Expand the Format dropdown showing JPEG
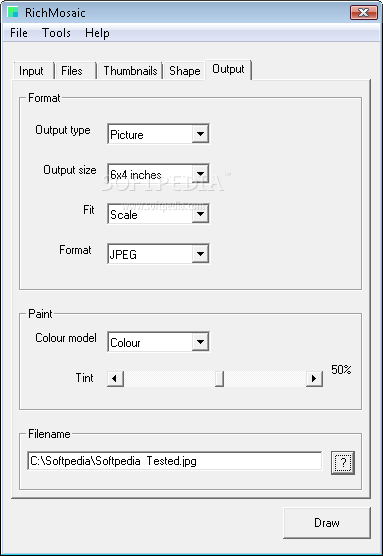The width and height of the screenshot is (383, 556). click(x=158, y=254)
